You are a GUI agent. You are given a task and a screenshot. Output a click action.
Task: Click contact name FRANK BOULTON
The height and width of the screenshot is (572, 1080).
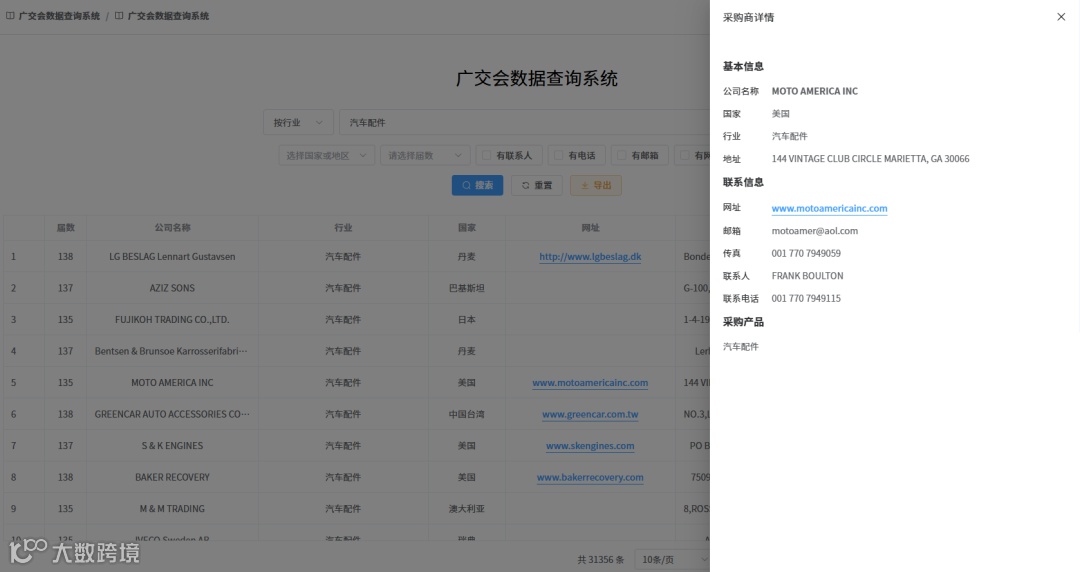807,276
